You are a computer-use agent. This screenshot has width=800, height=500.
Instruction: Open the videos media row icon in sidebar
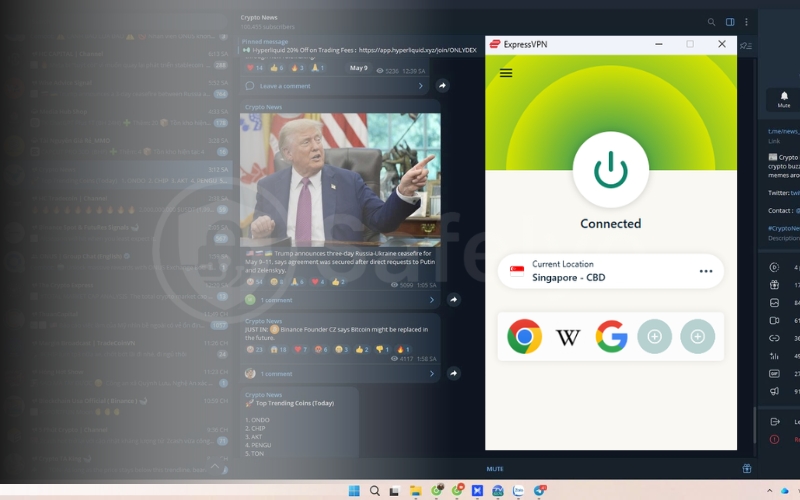[x=774, y=320]
